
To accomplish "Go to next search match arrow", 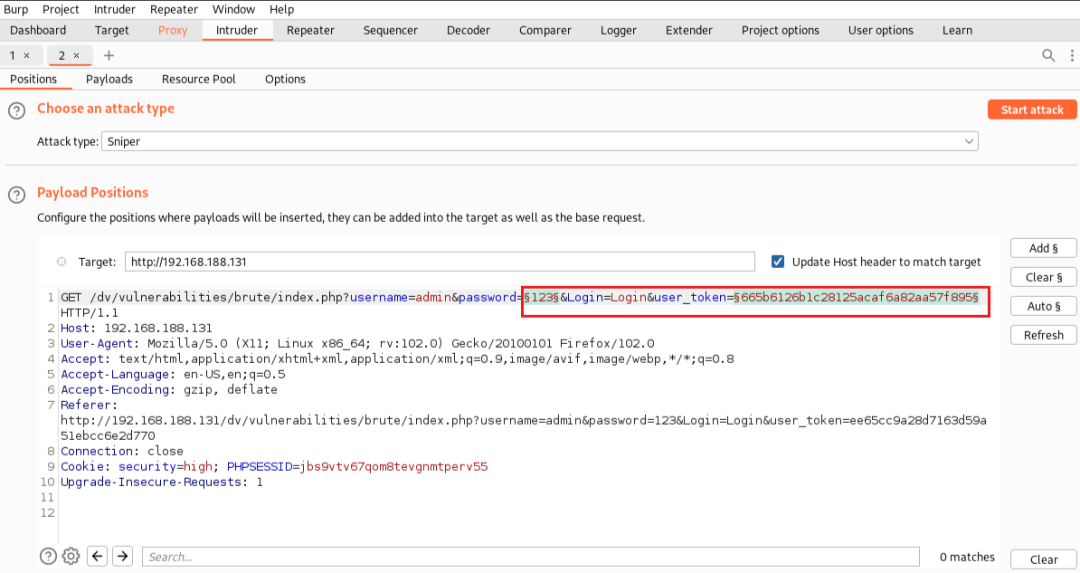I will coord(123,556).
